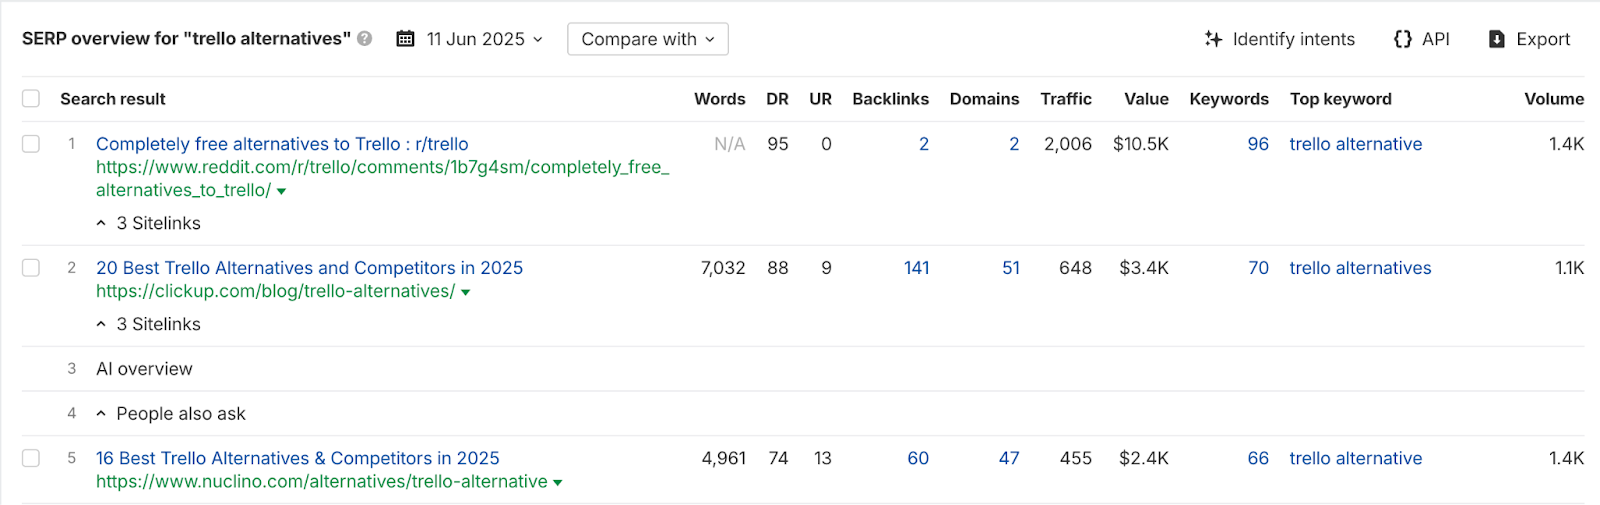Open the reddit.com URL link
The height and width of the screenshot is (505, 1600).
coord(383,179)
